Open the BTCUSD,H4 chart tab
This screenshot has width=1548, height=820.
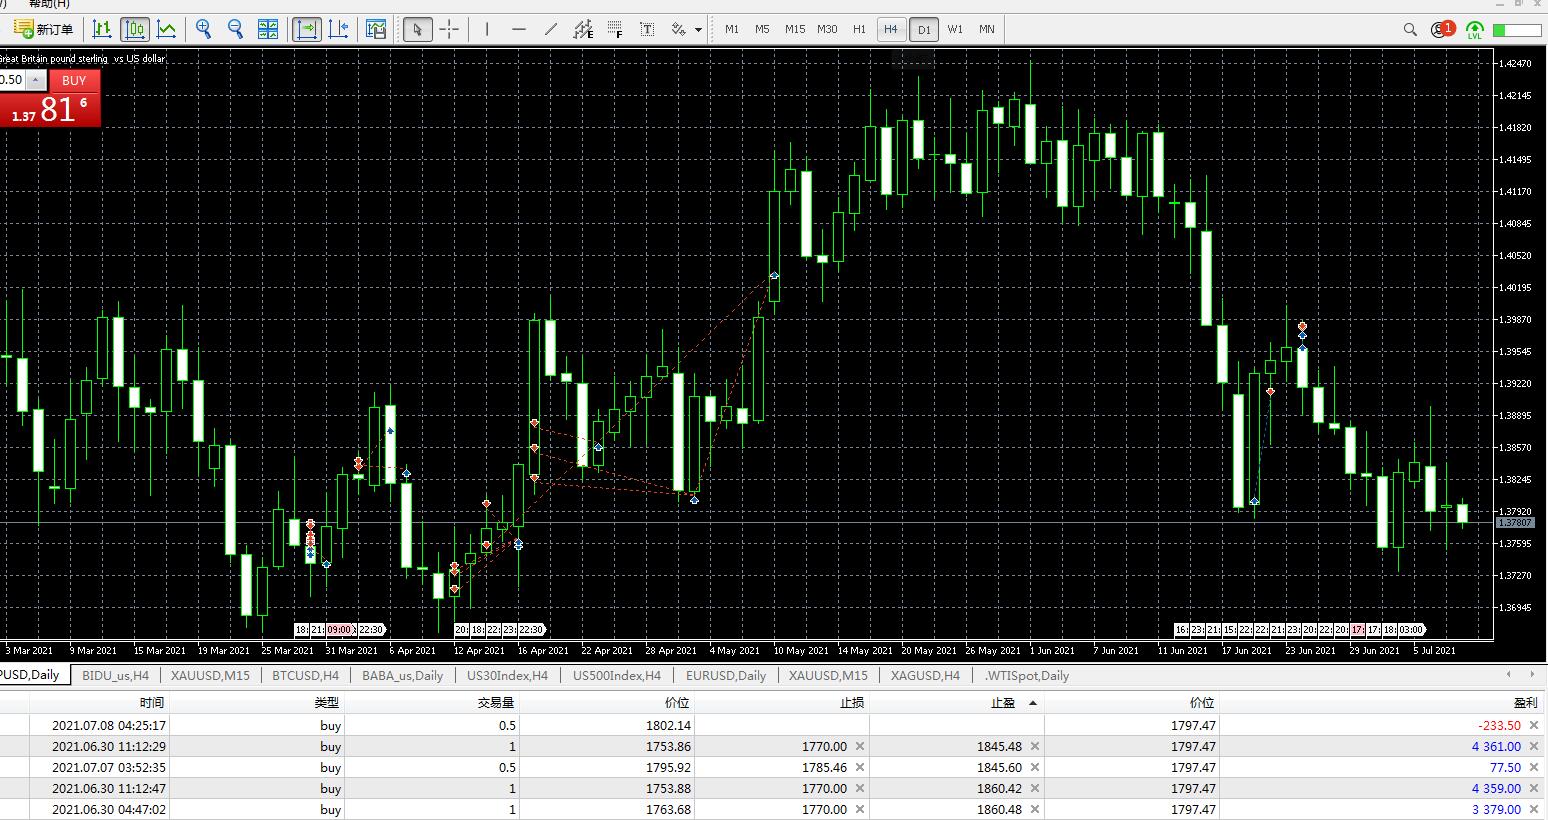coord(306,675)
